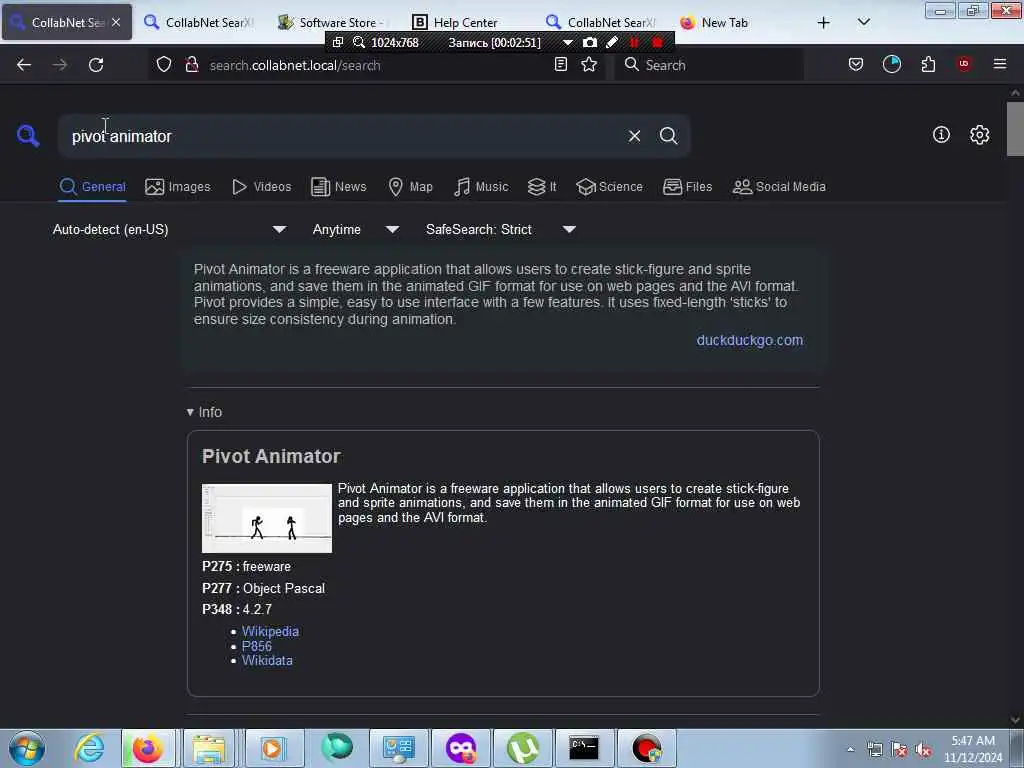Screen dimensions: 1024x768
Task: Click the pivot animator search field
Action: pyautogui.click(x=346, y=136)
